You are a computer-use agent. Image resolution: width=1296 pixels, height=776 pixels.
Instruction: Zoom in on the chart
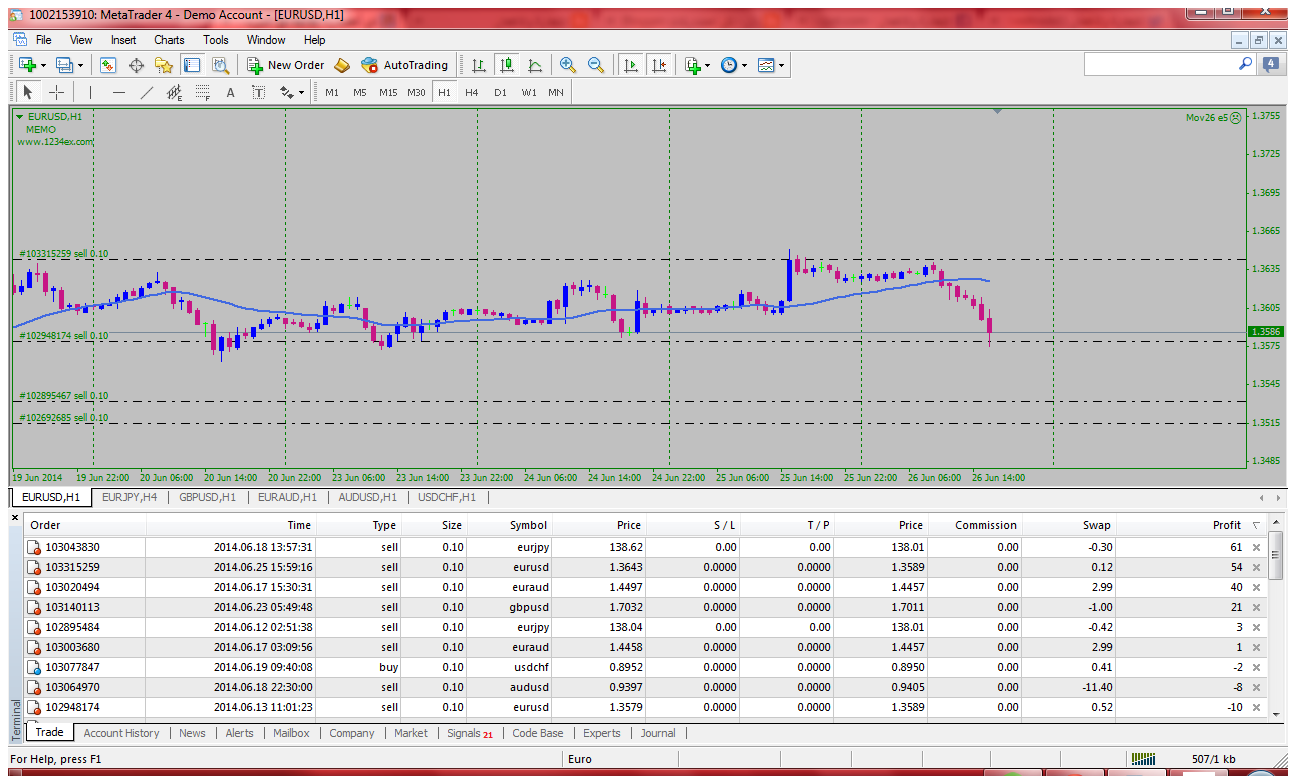[x=568, y=65]
